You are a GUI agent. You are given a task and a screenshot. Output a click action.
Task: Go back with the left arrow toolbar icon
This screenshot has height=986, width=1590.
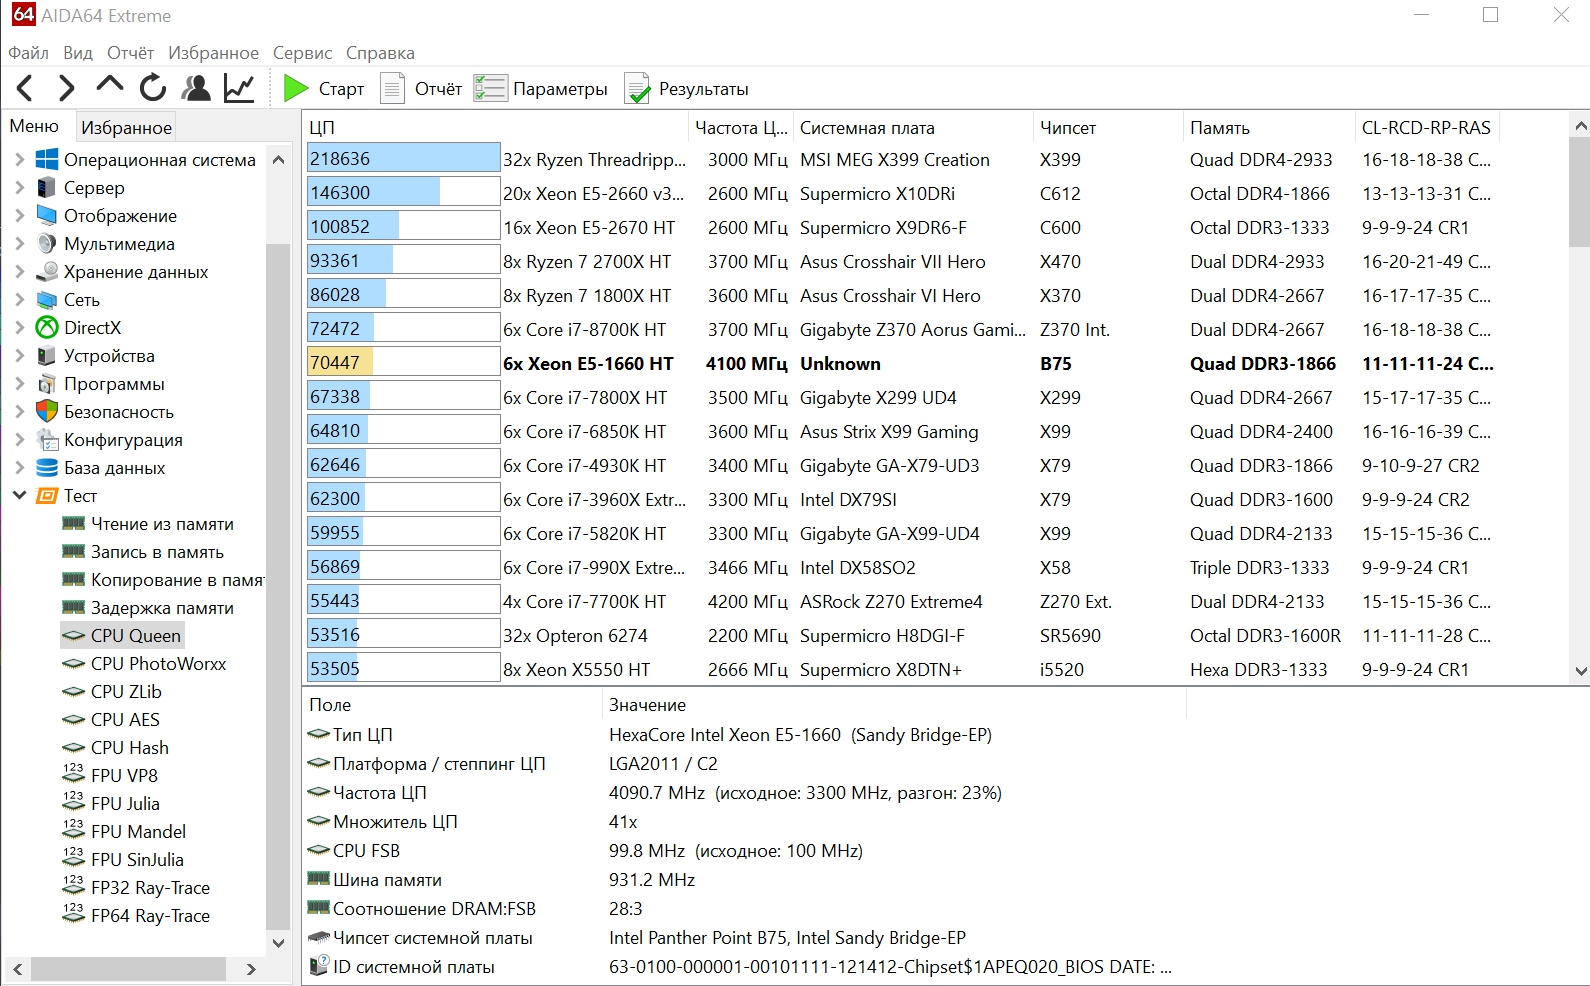coord(26,89)
